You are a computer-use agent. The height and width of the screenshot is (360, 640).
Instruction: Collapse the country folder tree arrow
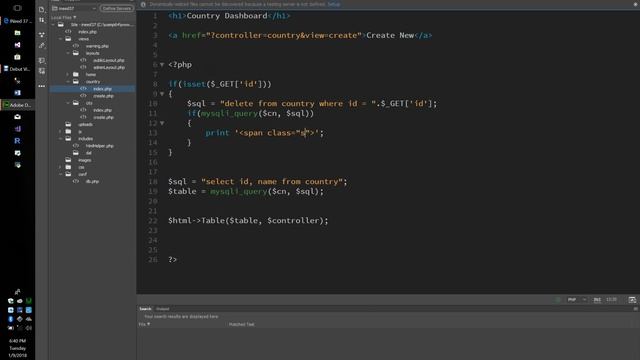68,82
